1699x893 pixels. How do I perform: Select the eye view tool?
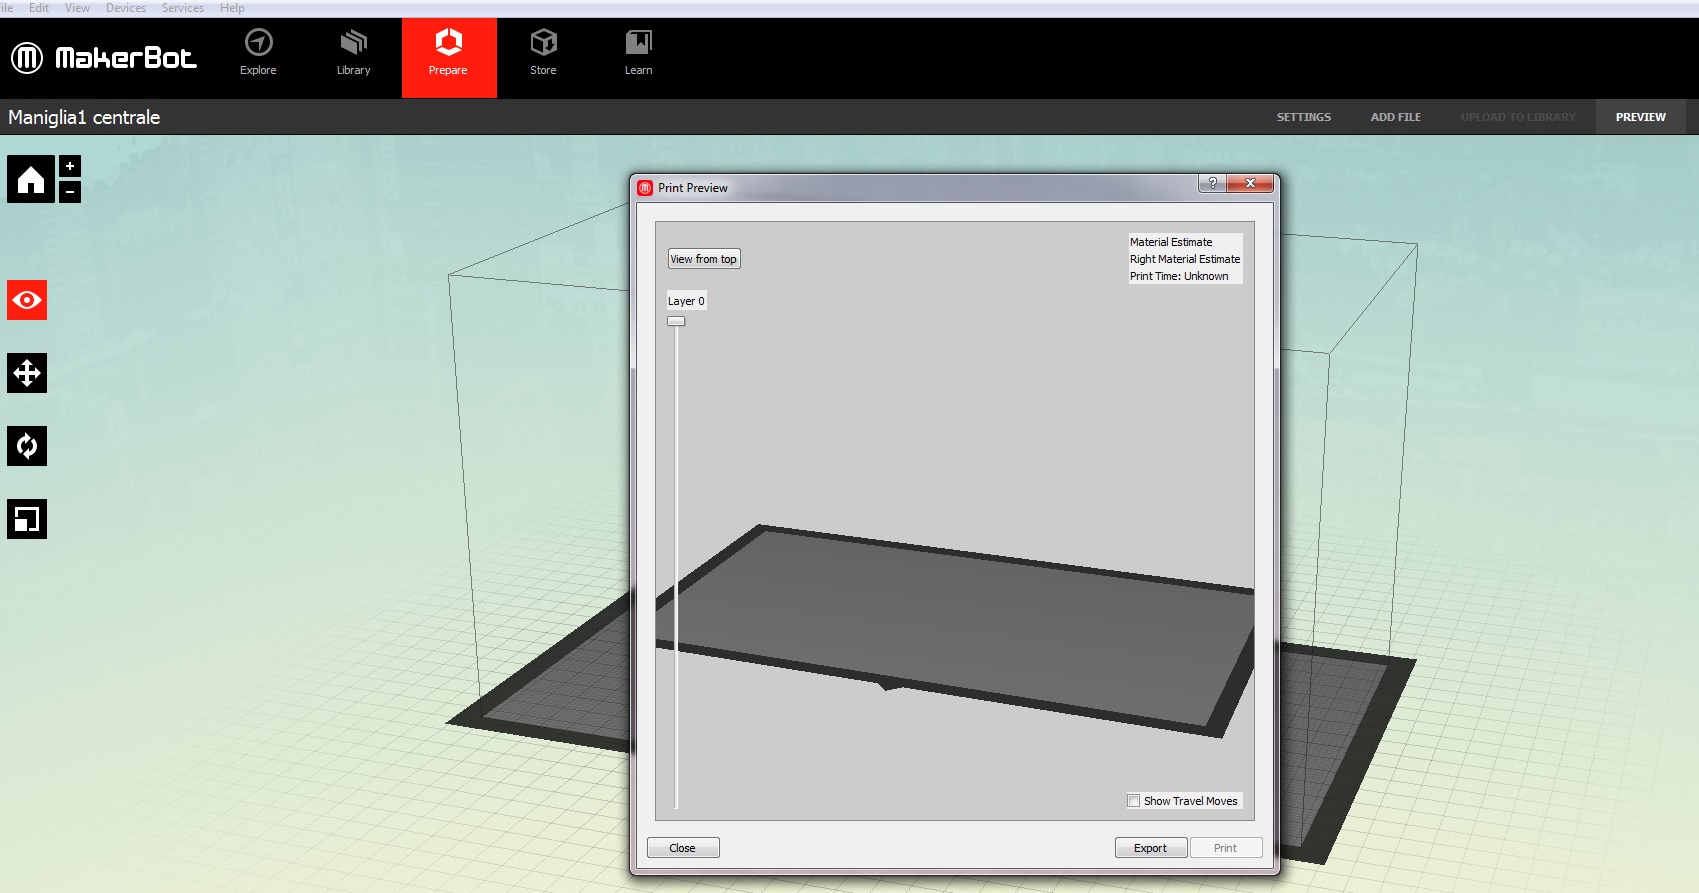27,300
